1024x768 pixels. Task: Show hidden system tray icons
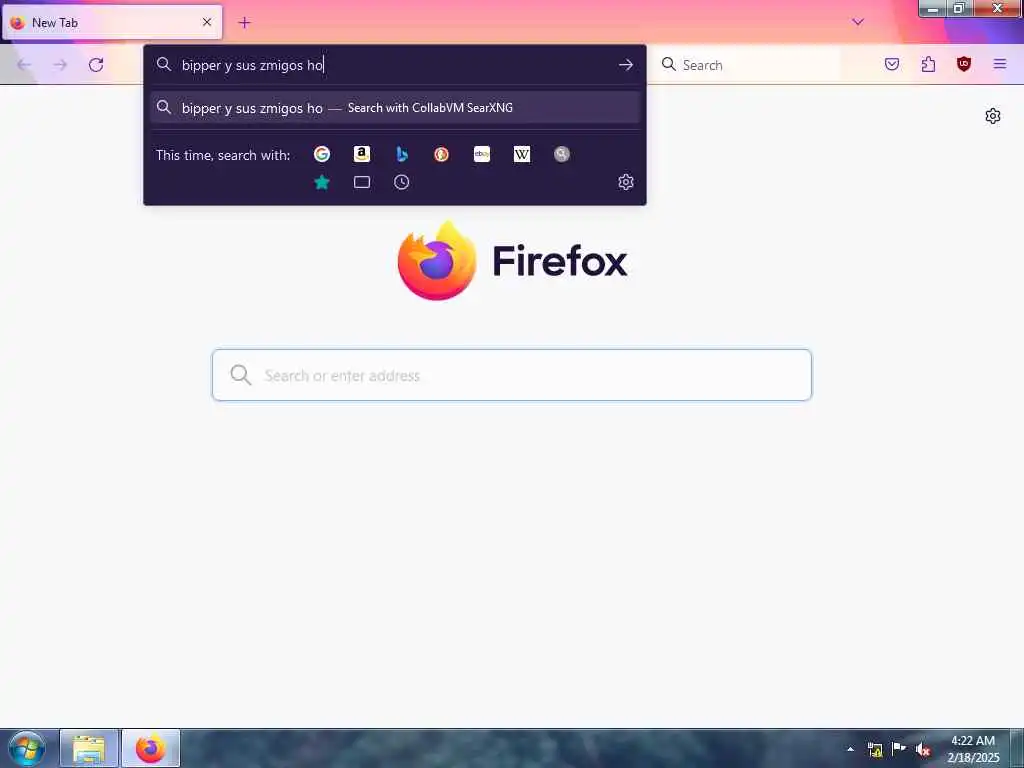[850, 749]
